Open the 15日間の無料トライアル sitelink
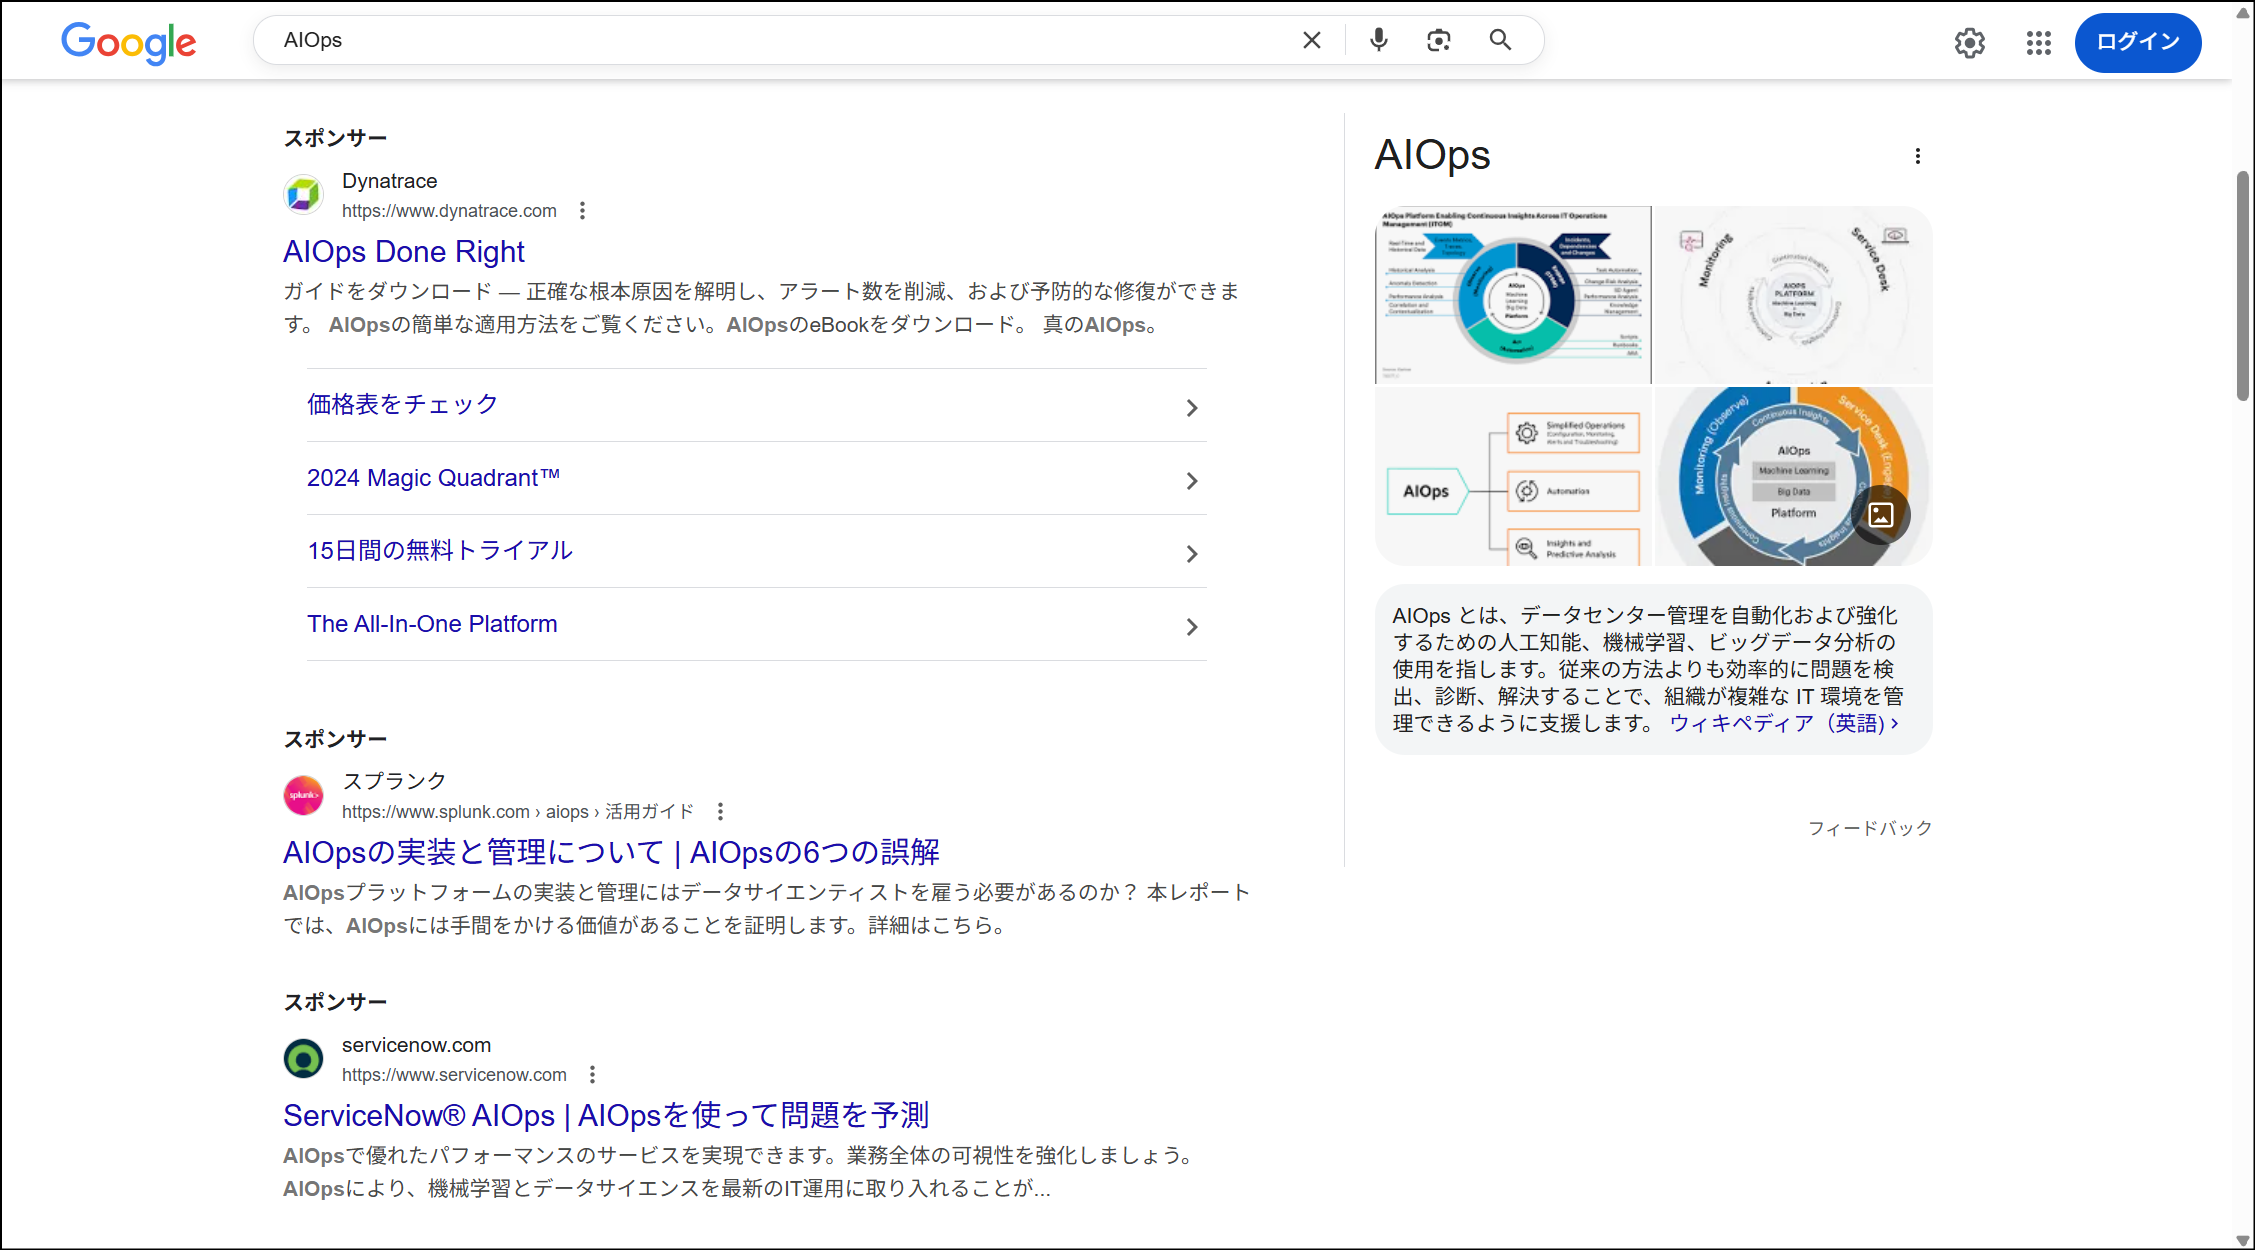 [x=440, y=550]
